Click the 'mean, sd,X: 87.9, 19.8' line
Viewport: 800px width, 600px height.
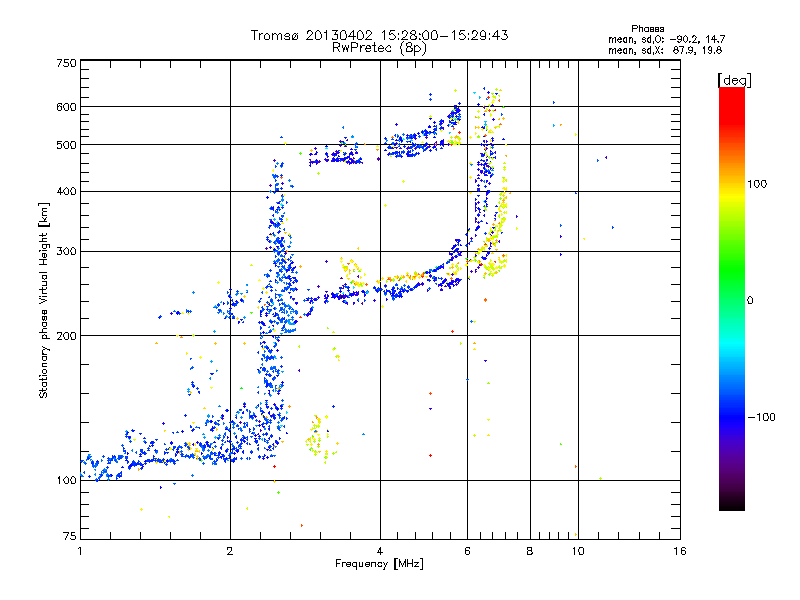pos(665,50)
